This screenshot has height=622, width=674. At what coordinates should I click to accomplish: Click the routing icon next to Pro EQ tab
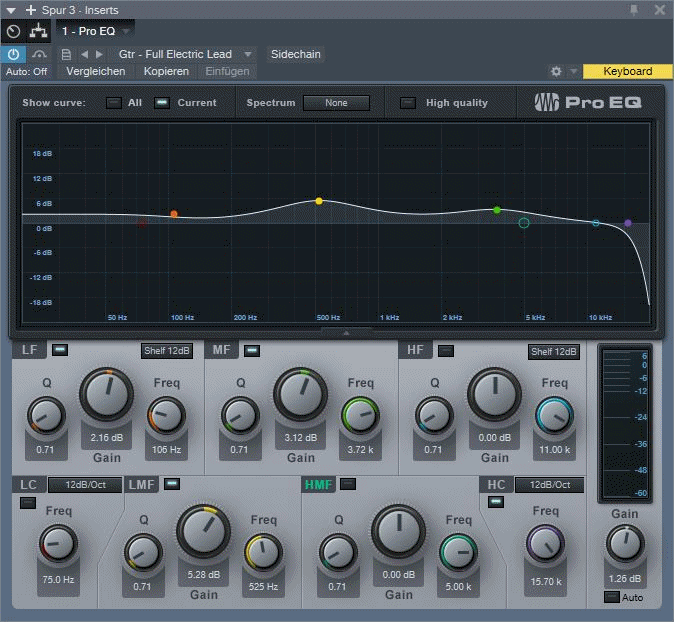(x=38, y=31)
